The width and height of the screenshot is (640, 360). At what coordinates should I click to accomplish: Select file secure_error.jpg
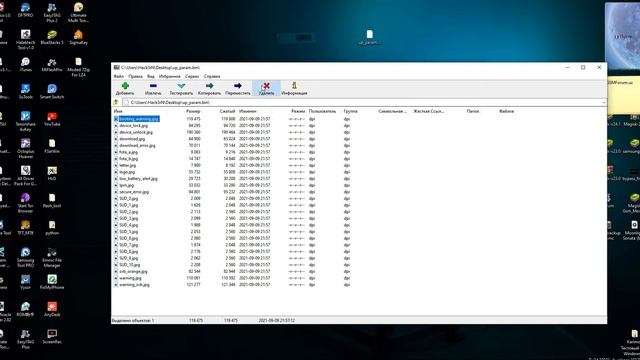pos(134,192)
